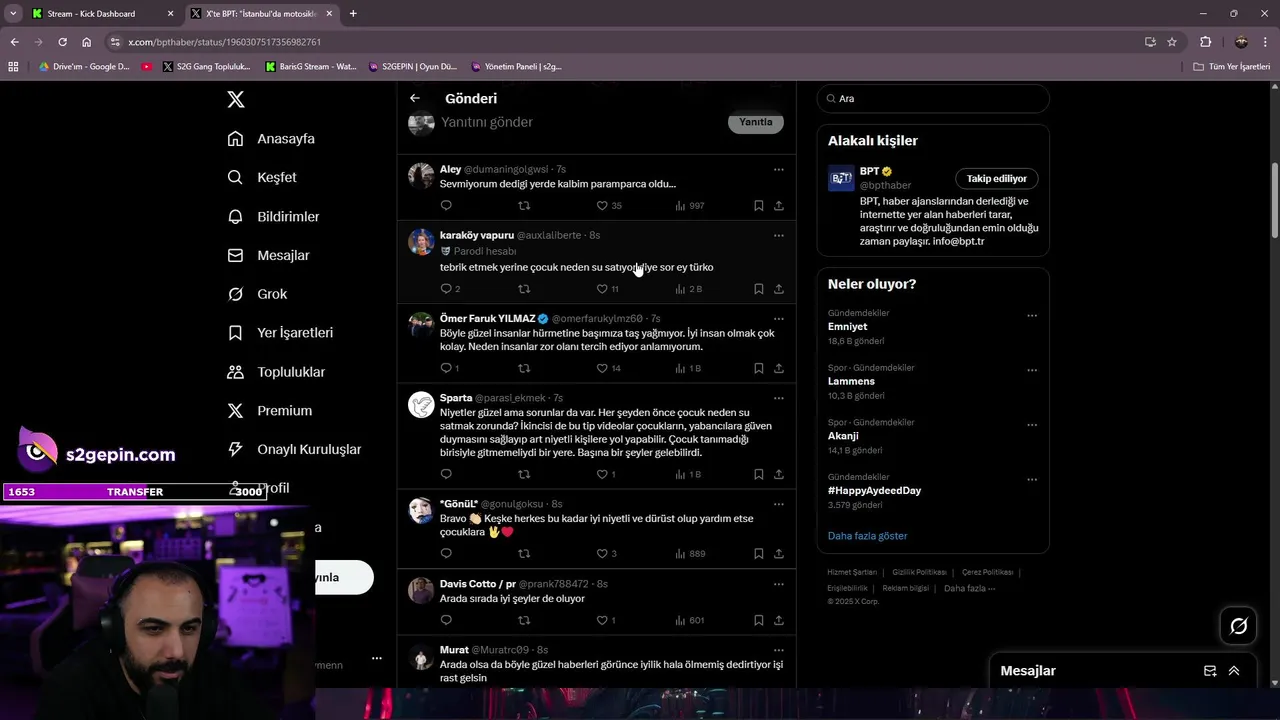Click the Ara search field
This screenshot has height=720, width=1280.
[933, 98]
